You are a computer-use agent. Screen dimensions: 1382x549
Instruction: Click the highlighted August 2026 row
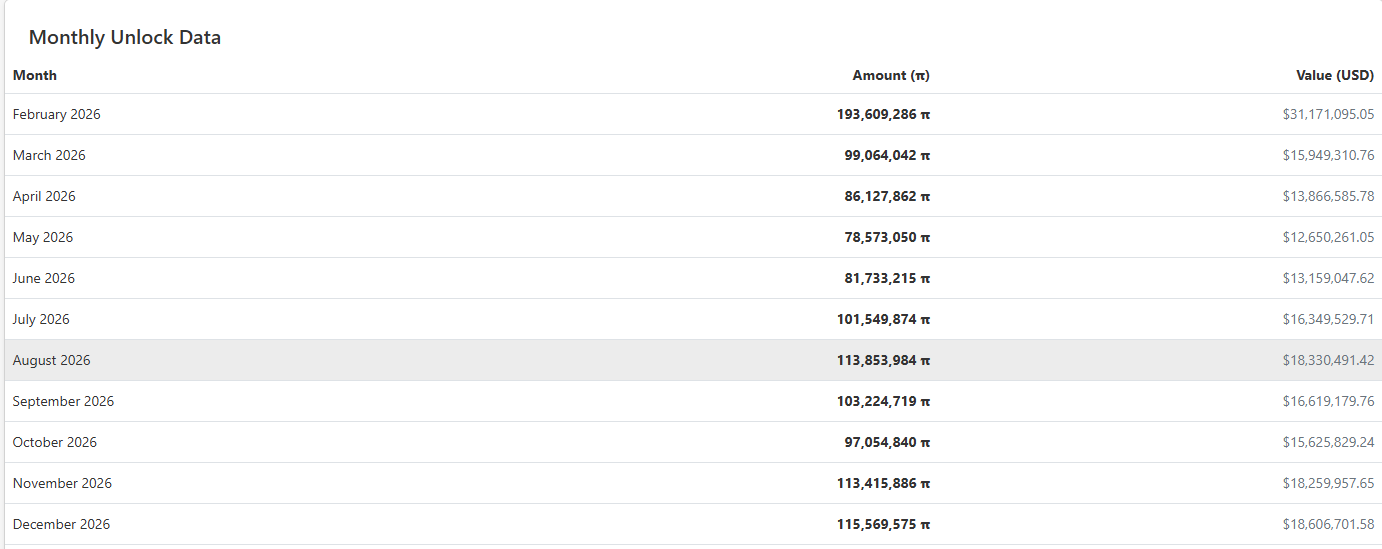pyautogui.click(x=52, y=360)
